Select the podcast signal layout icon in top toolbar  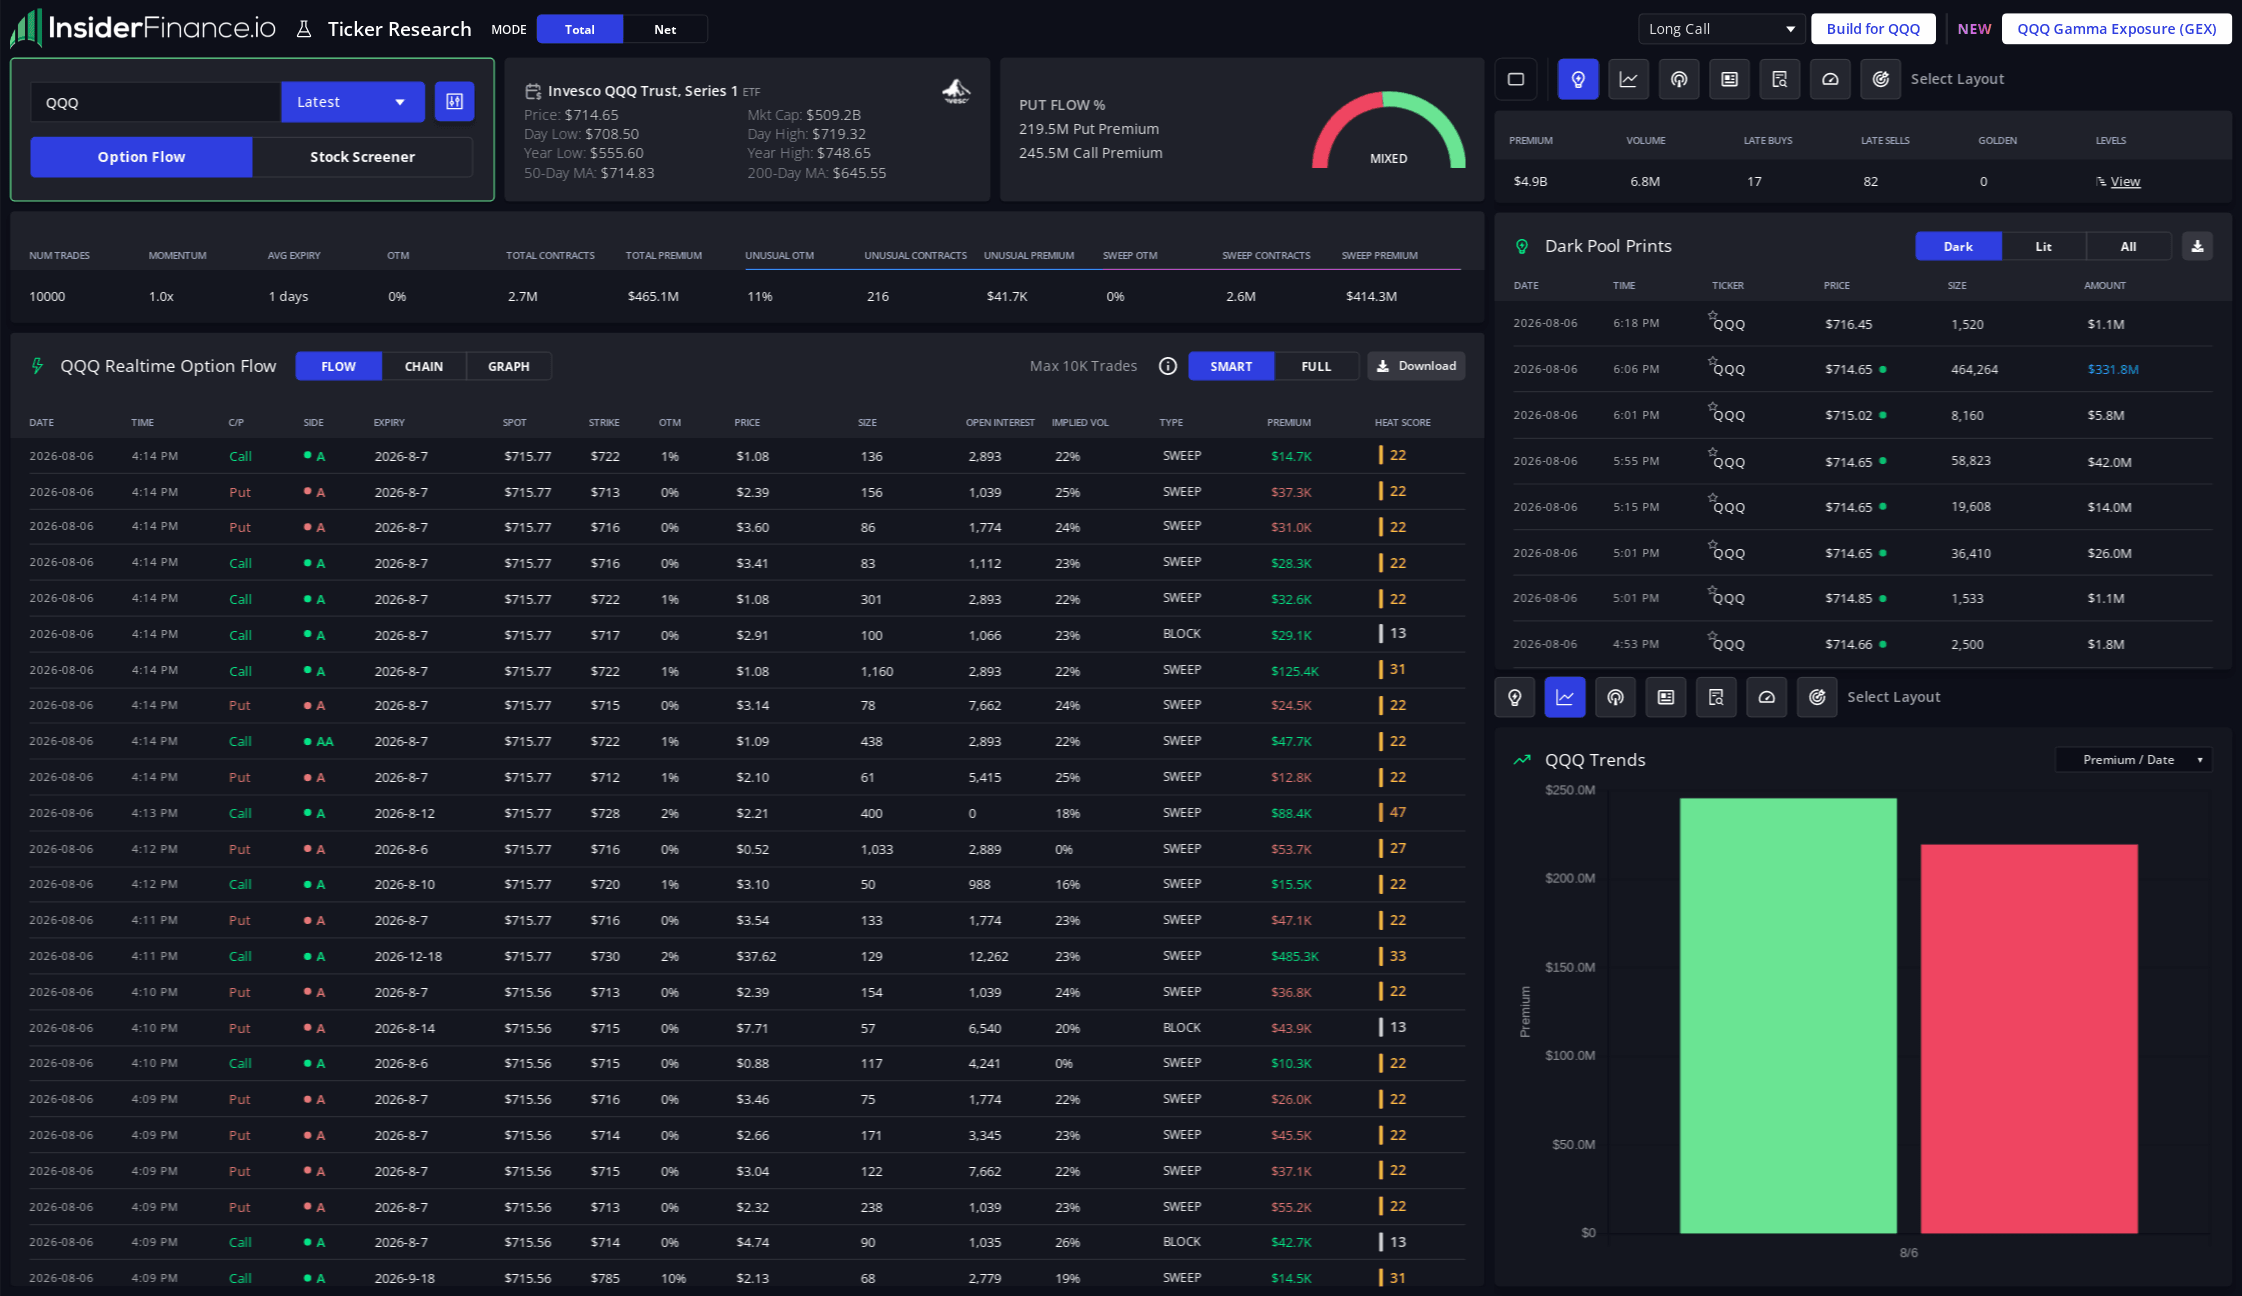[1679, 79]
